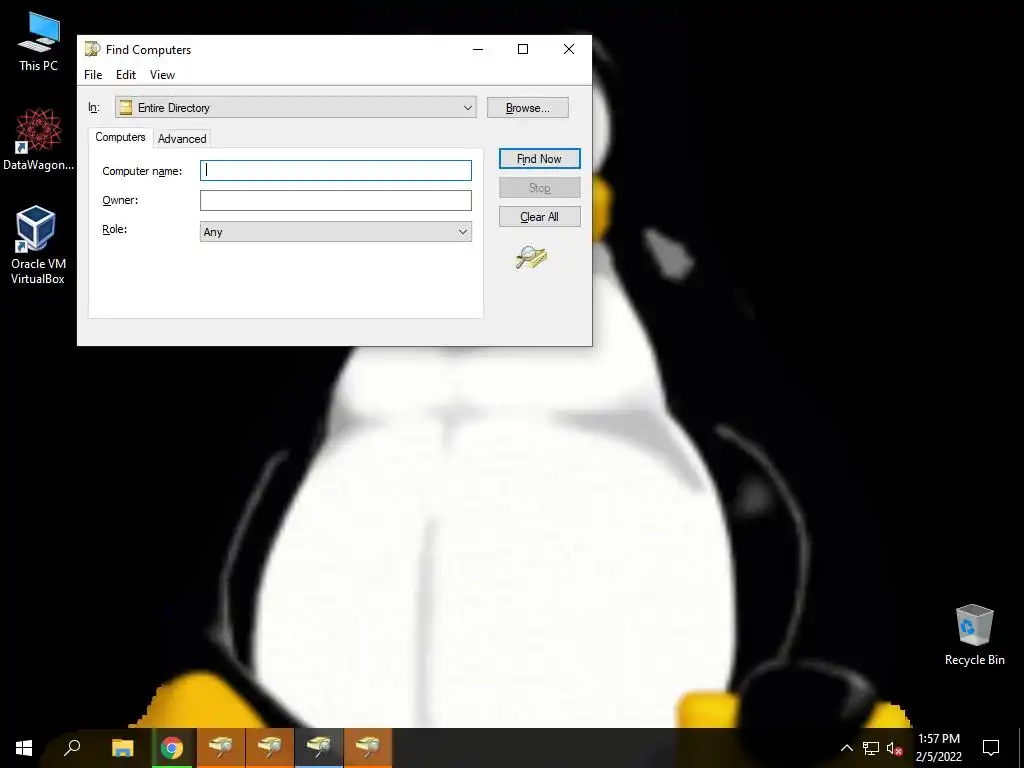Viewport: 1024px width, 768px height.
Task: Focus the Computer name input field
Action: [336, 170]
